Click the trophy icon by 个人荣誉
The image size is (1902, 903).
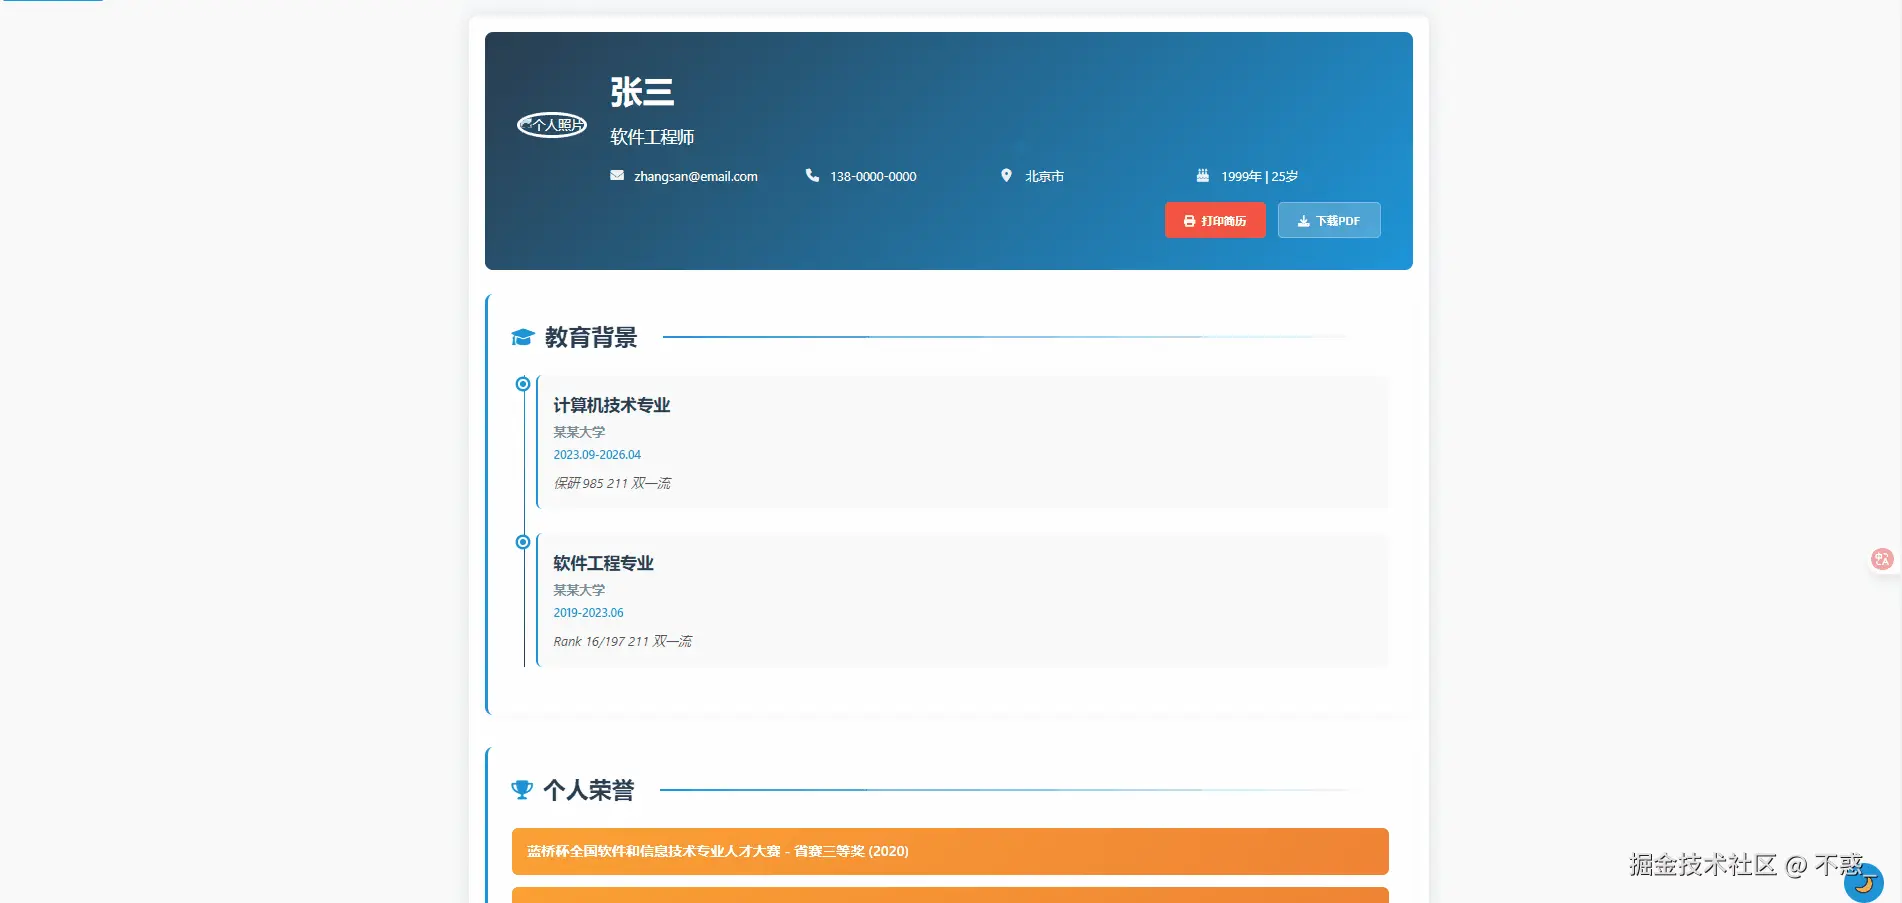pyautogui.click(x=521, y=790)
